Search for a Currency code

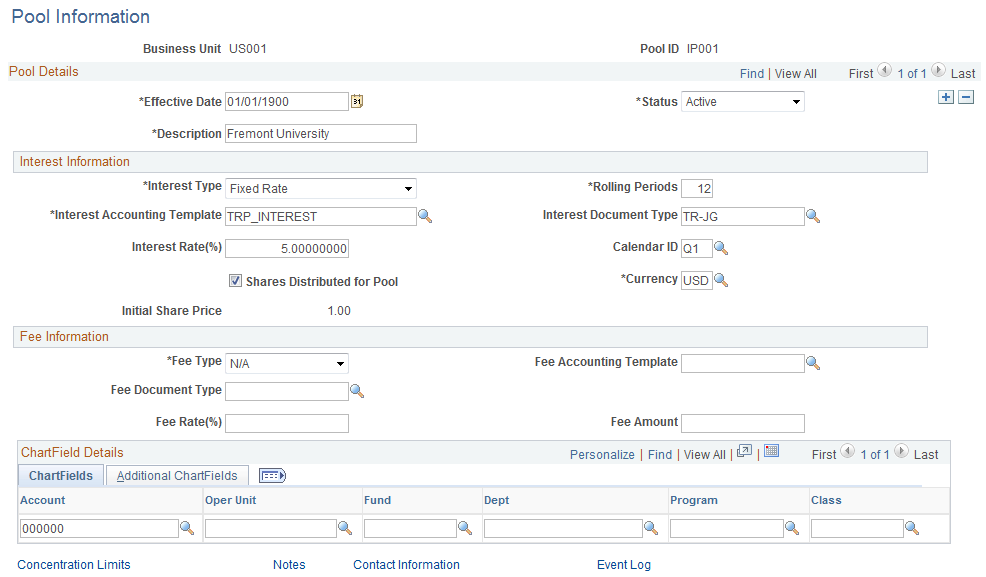[721, 280]
